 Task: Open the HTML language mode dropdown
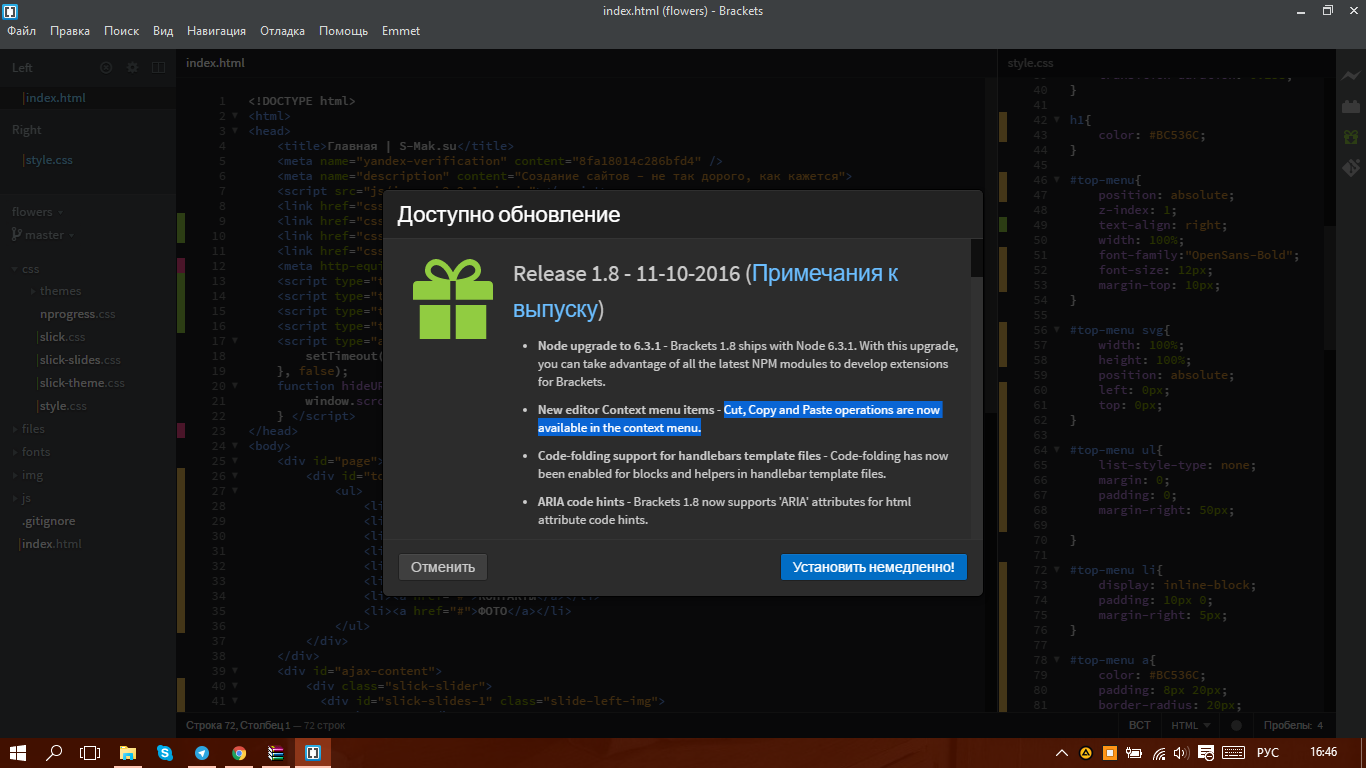[x=1191, y=725]
